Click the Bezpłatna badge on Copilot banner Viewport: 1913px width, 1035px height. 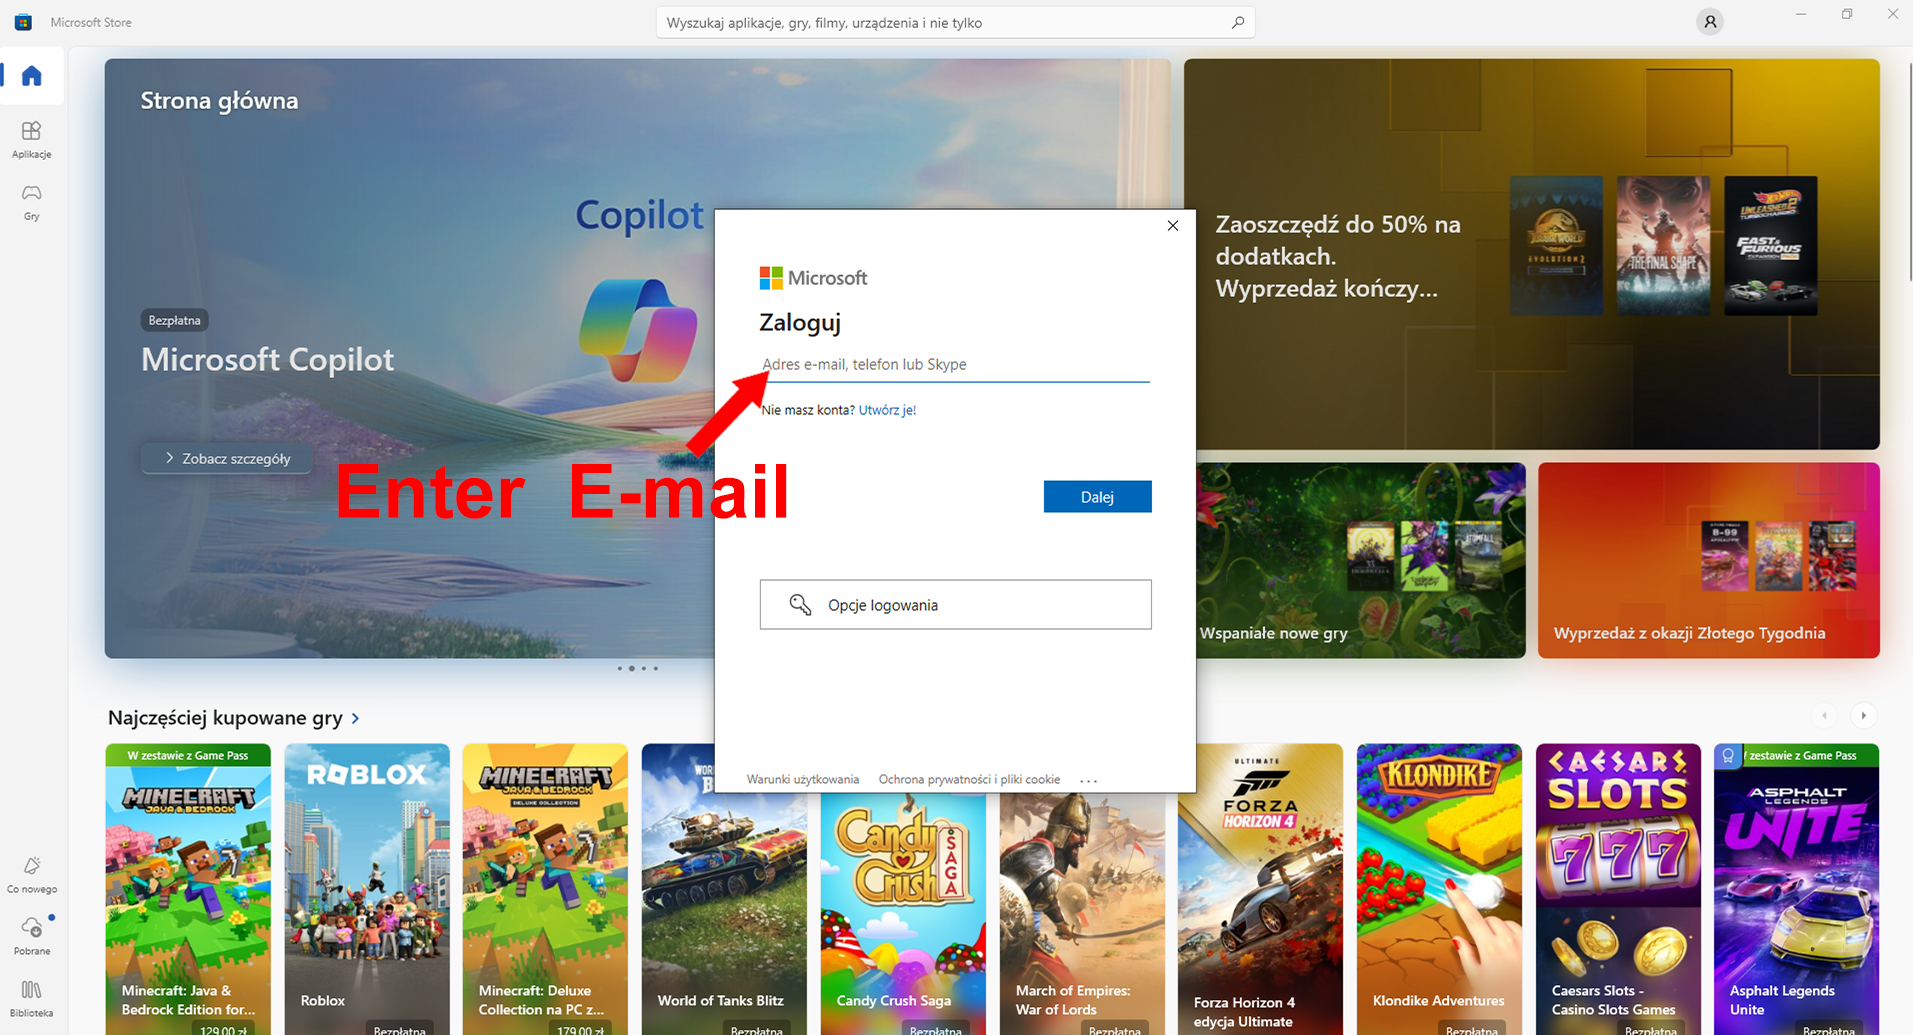174,320
